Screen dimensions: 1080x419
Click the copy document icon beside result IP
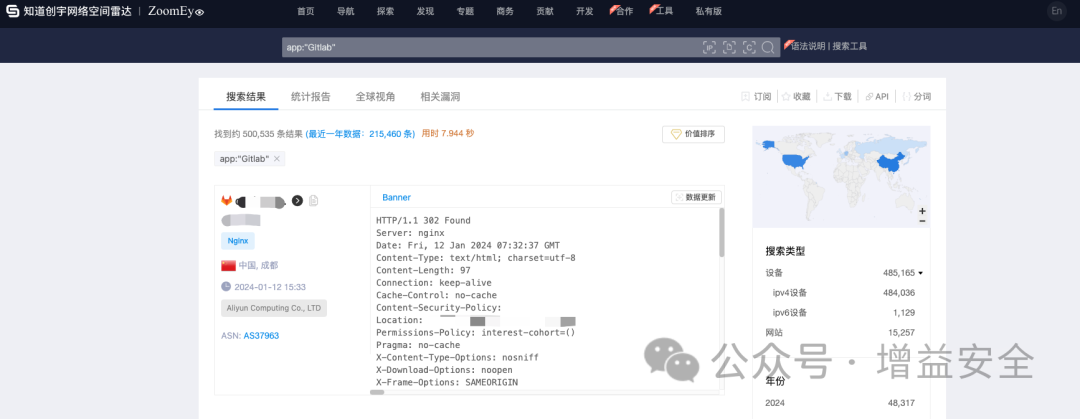tap(313, 201)
